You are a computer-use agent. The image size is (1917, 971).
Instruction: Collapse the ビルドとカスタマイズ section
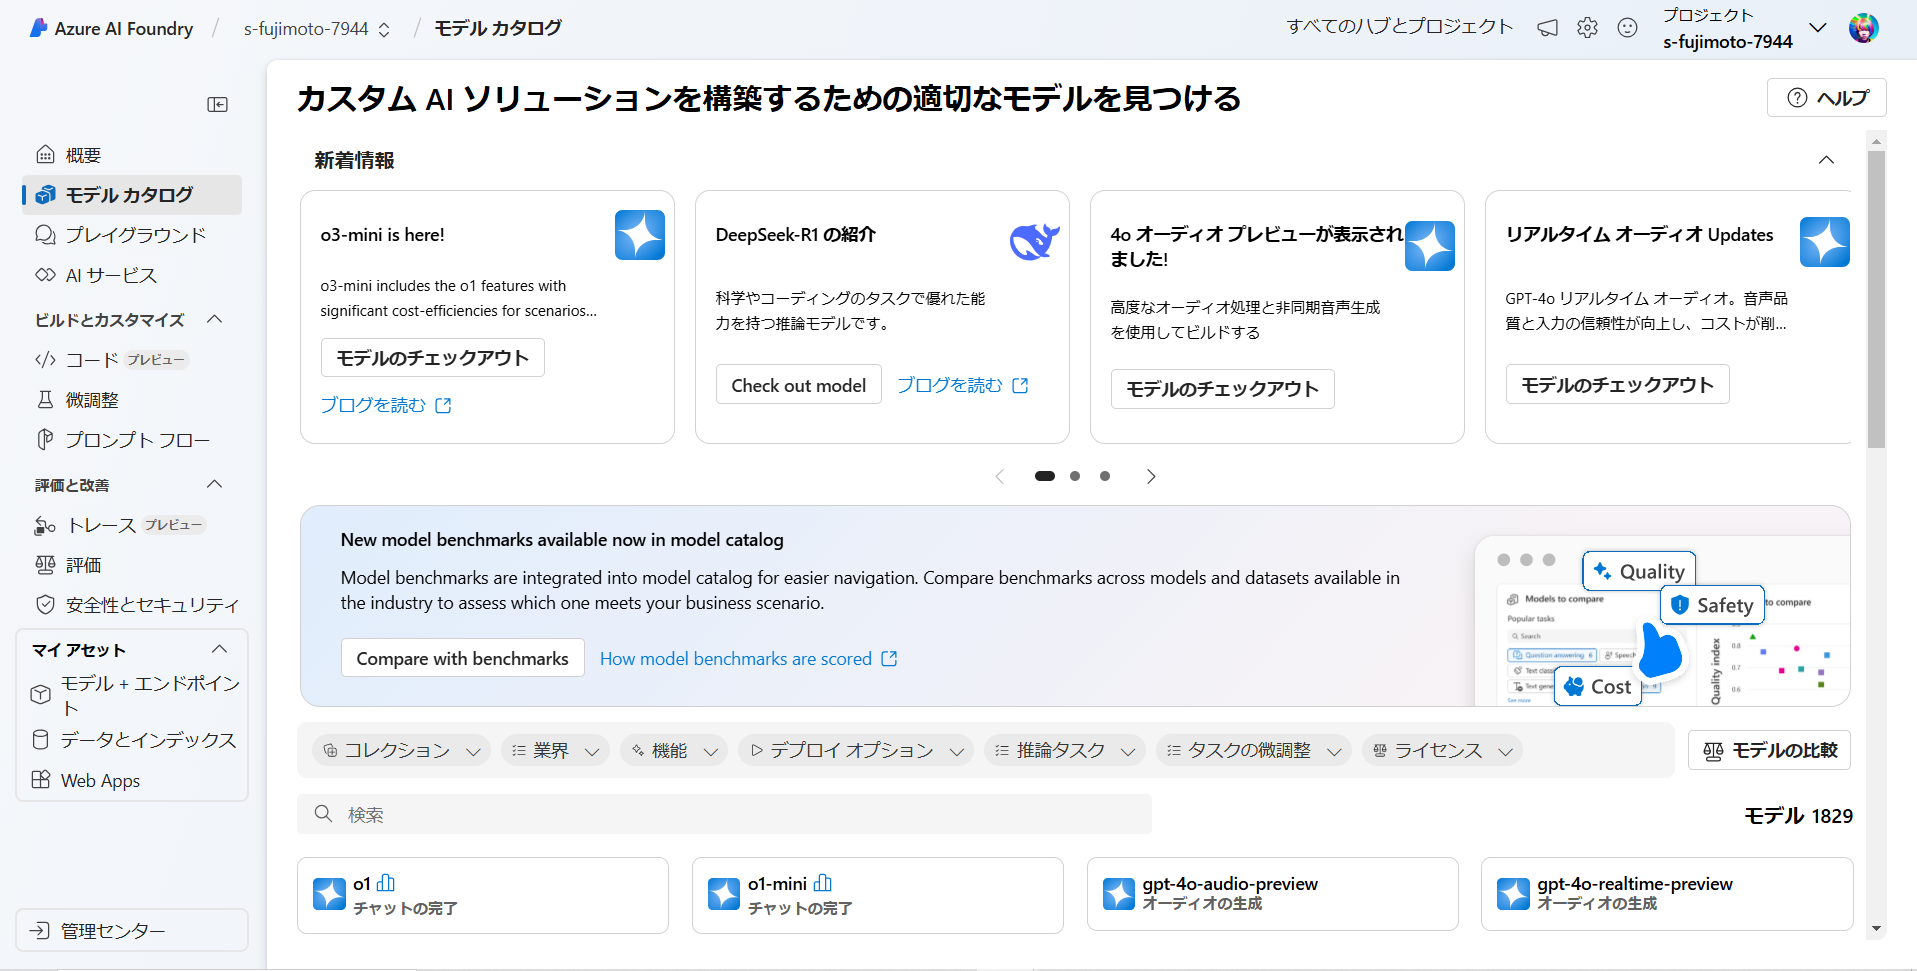tap(214, 319)
